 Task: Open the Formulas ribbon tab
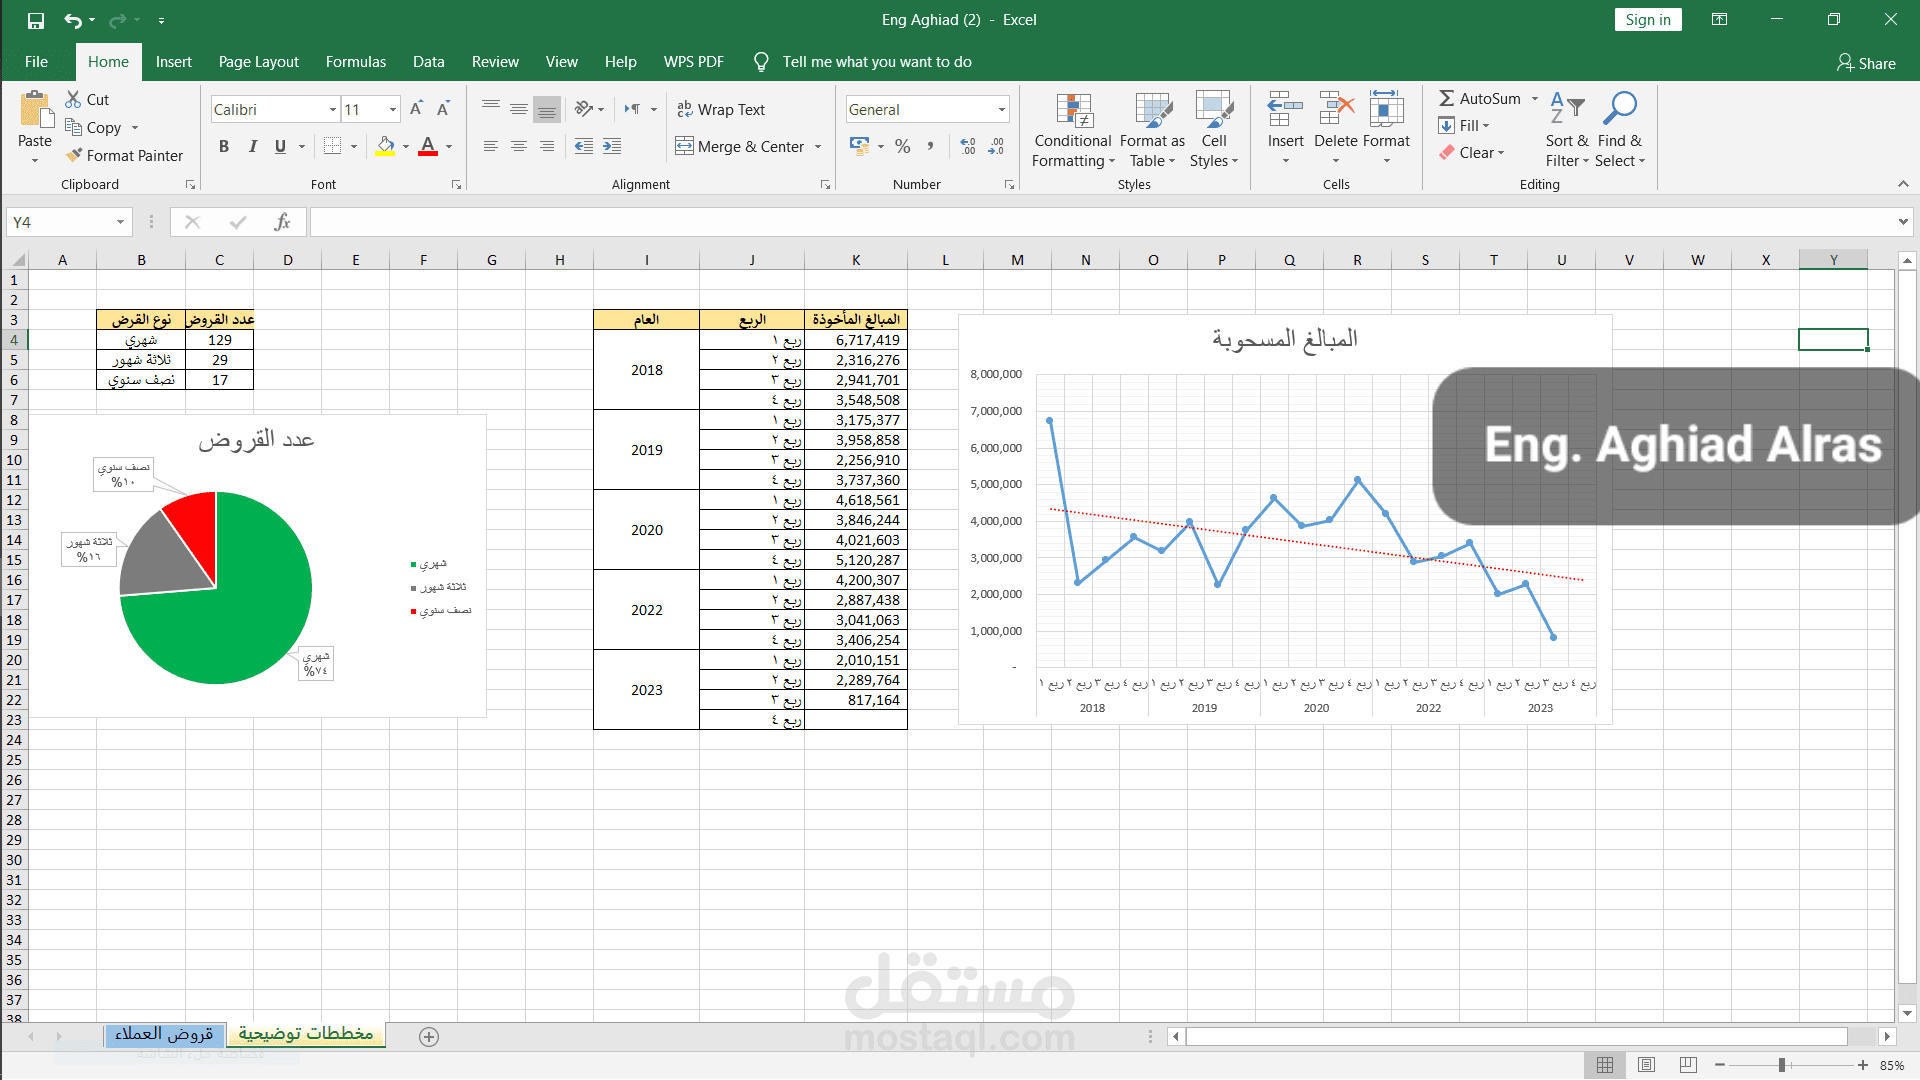click(x=355, y=62)
